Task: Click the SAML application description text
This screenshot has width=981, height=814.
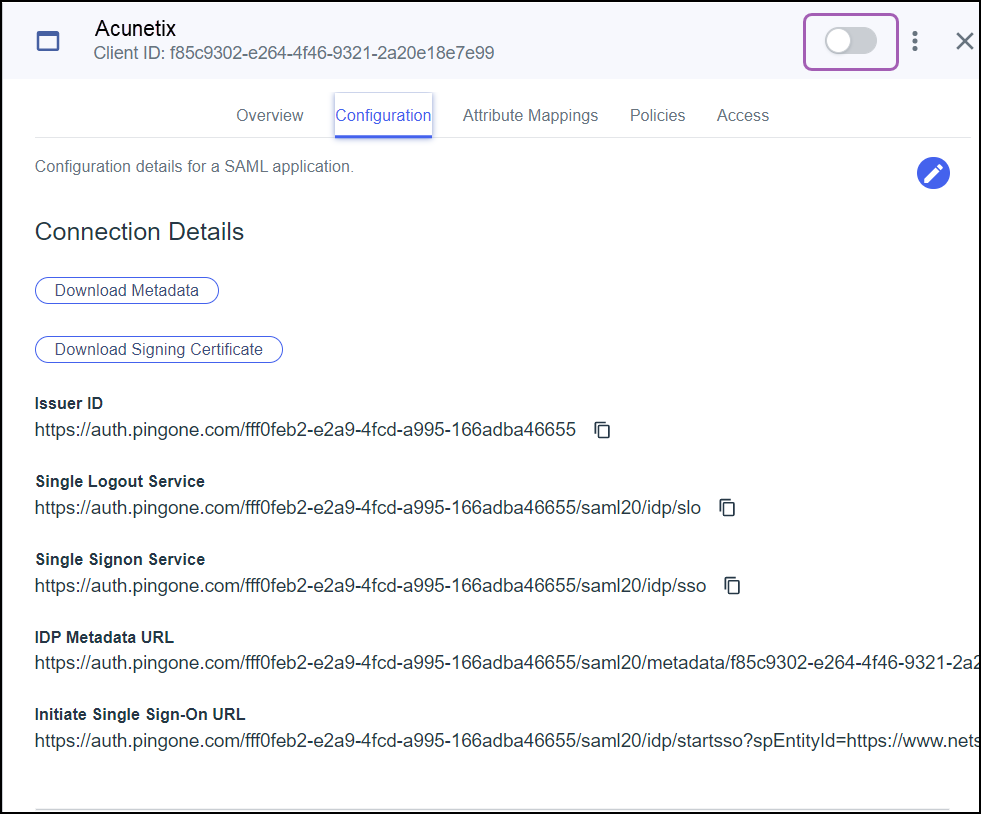Action: [195, 166]
